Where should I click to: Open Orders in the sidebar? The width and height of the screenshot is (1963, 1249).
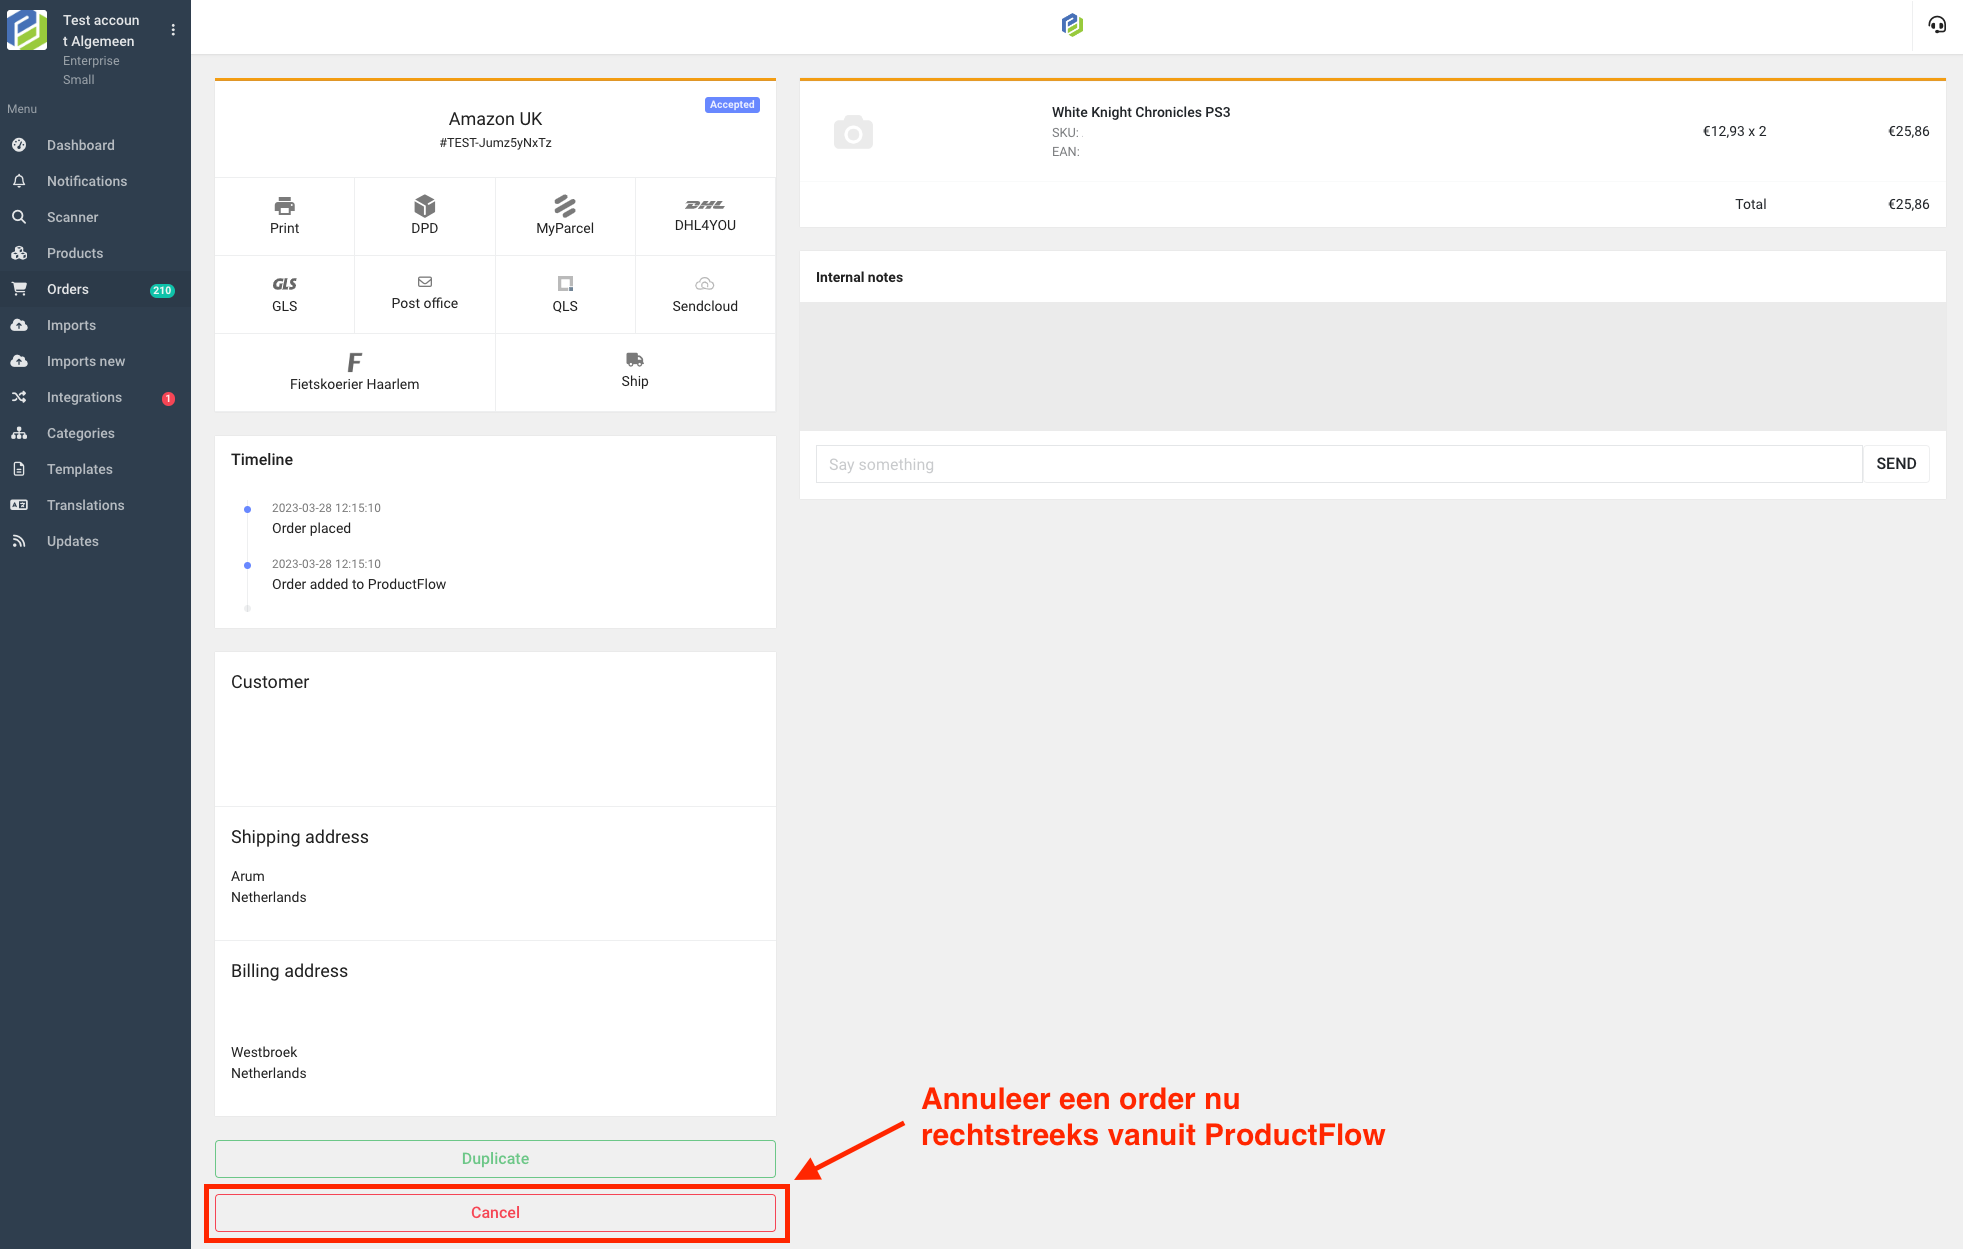click(x=68, y=289)
